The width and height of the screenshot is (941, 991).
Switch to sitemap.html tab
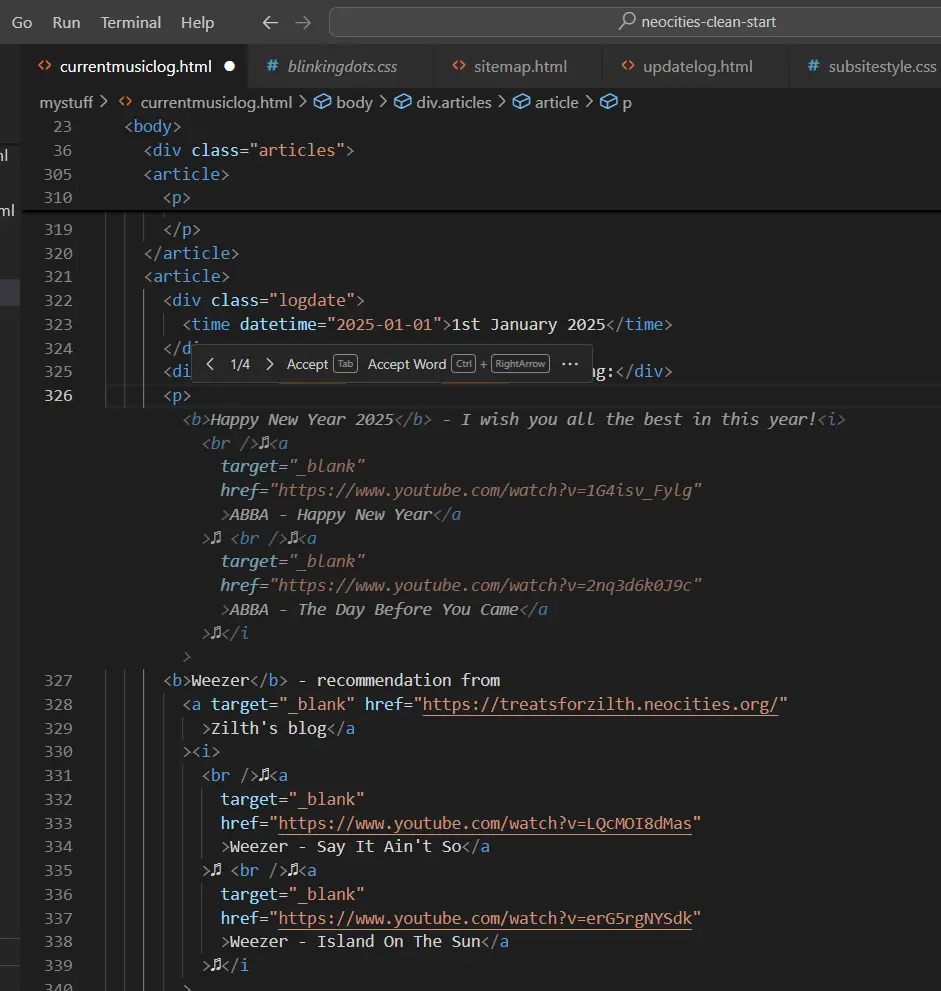coord(519,66)
